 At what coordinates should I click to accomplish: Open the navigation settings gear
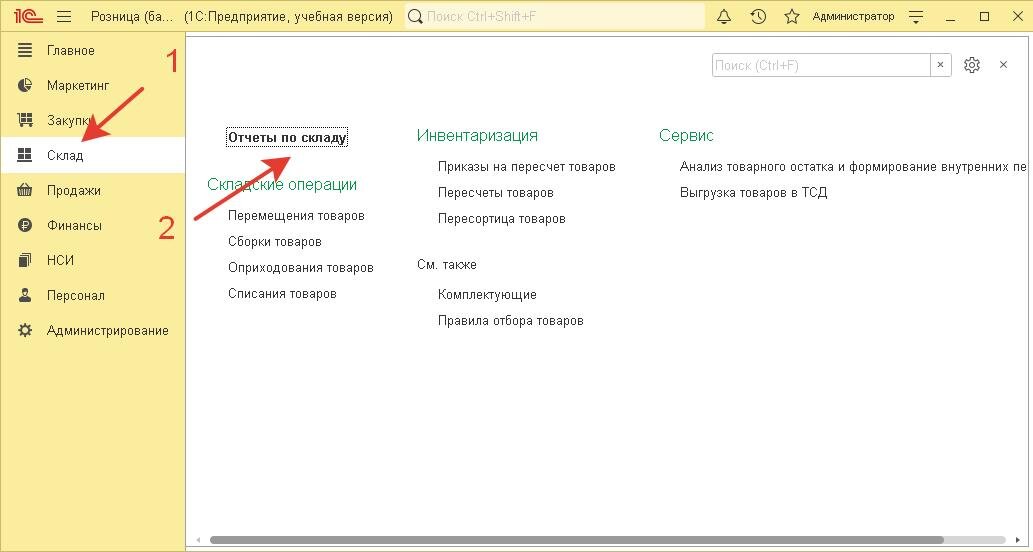[x=972, y=65]
